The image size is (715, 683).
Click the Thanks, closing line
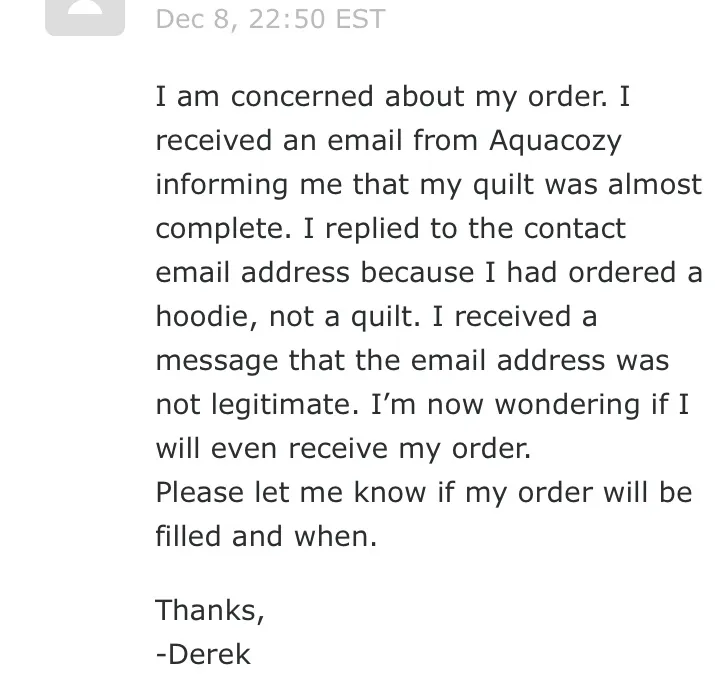(210, 611)
